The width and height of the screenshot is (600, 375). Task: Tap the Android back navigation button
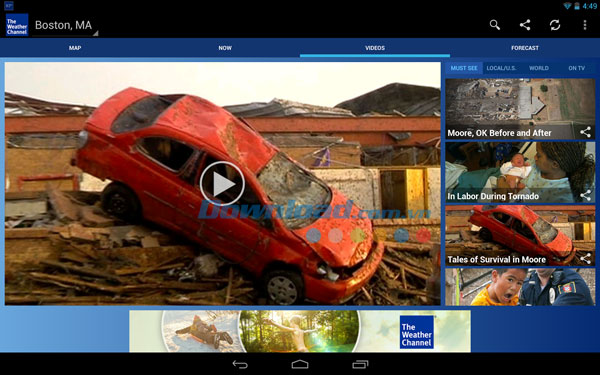point(240,364)
